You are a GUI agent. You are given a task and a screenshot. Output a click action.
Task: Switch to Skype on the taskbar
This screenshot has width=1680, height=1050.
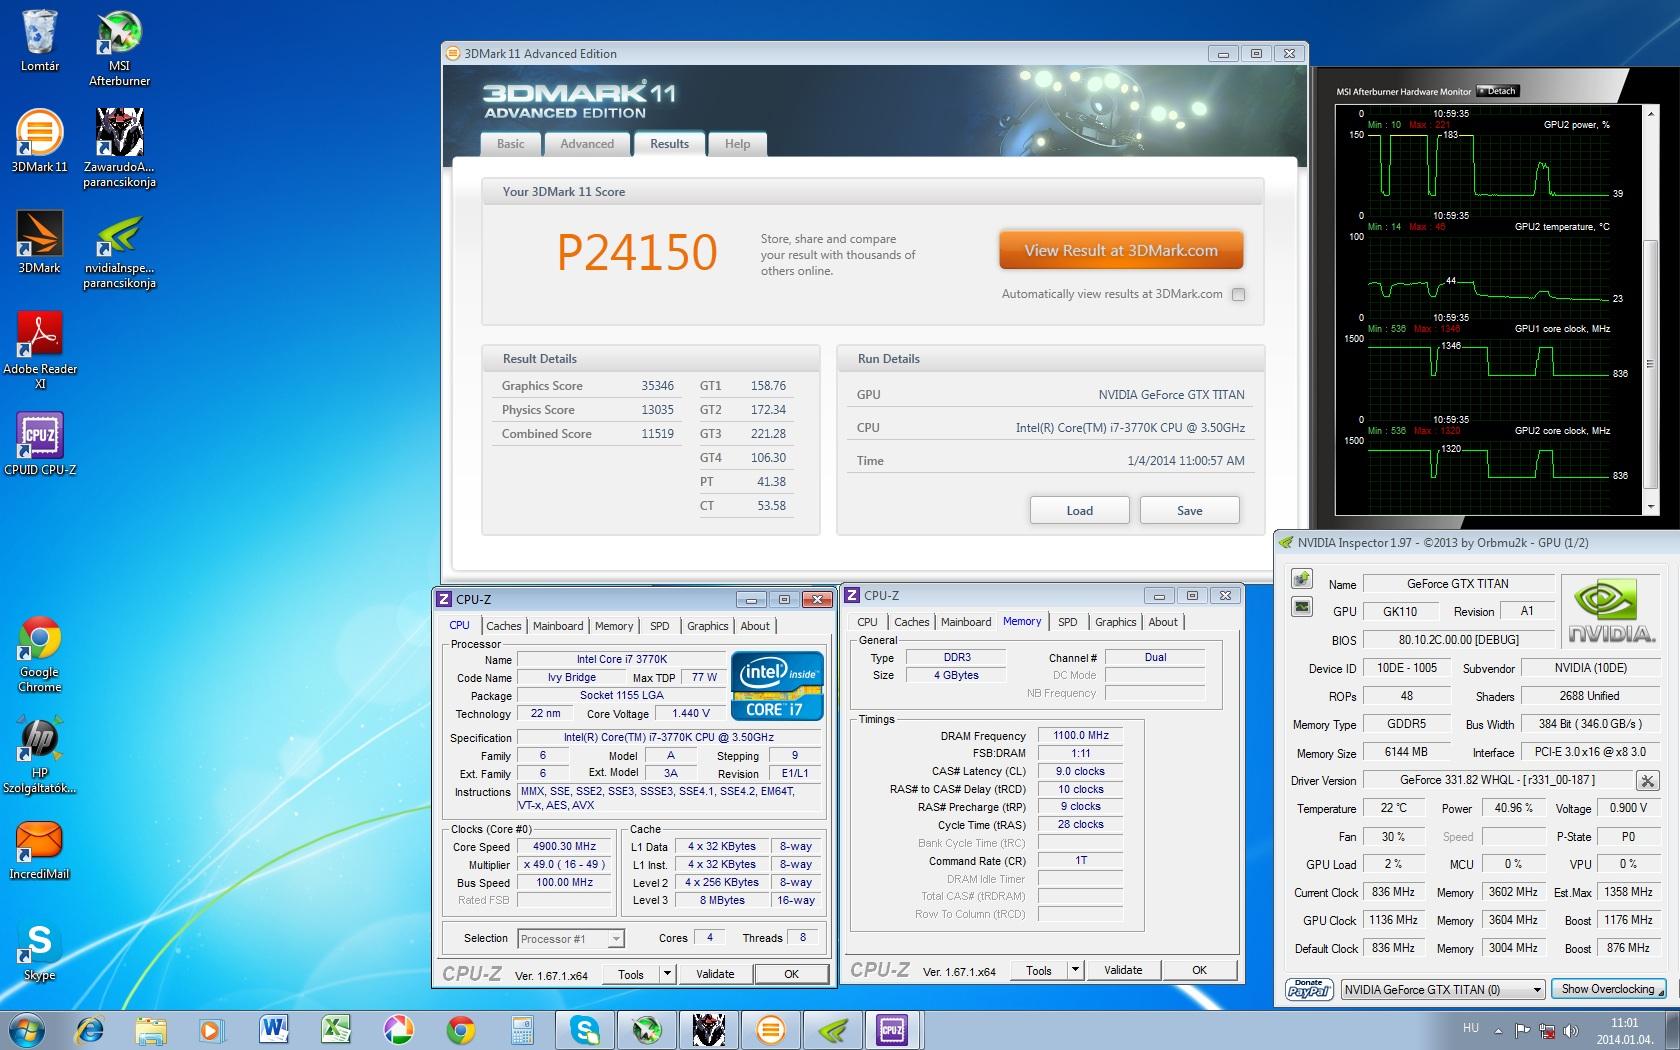coord(584,1029)
